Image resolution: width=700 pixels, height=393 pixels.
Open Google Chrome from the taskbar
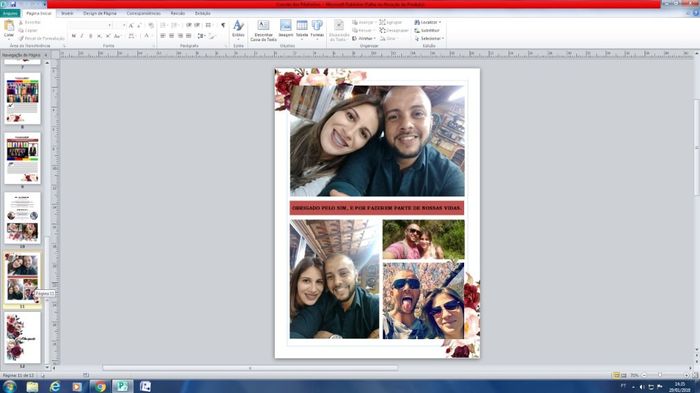[x=100, y=386]
